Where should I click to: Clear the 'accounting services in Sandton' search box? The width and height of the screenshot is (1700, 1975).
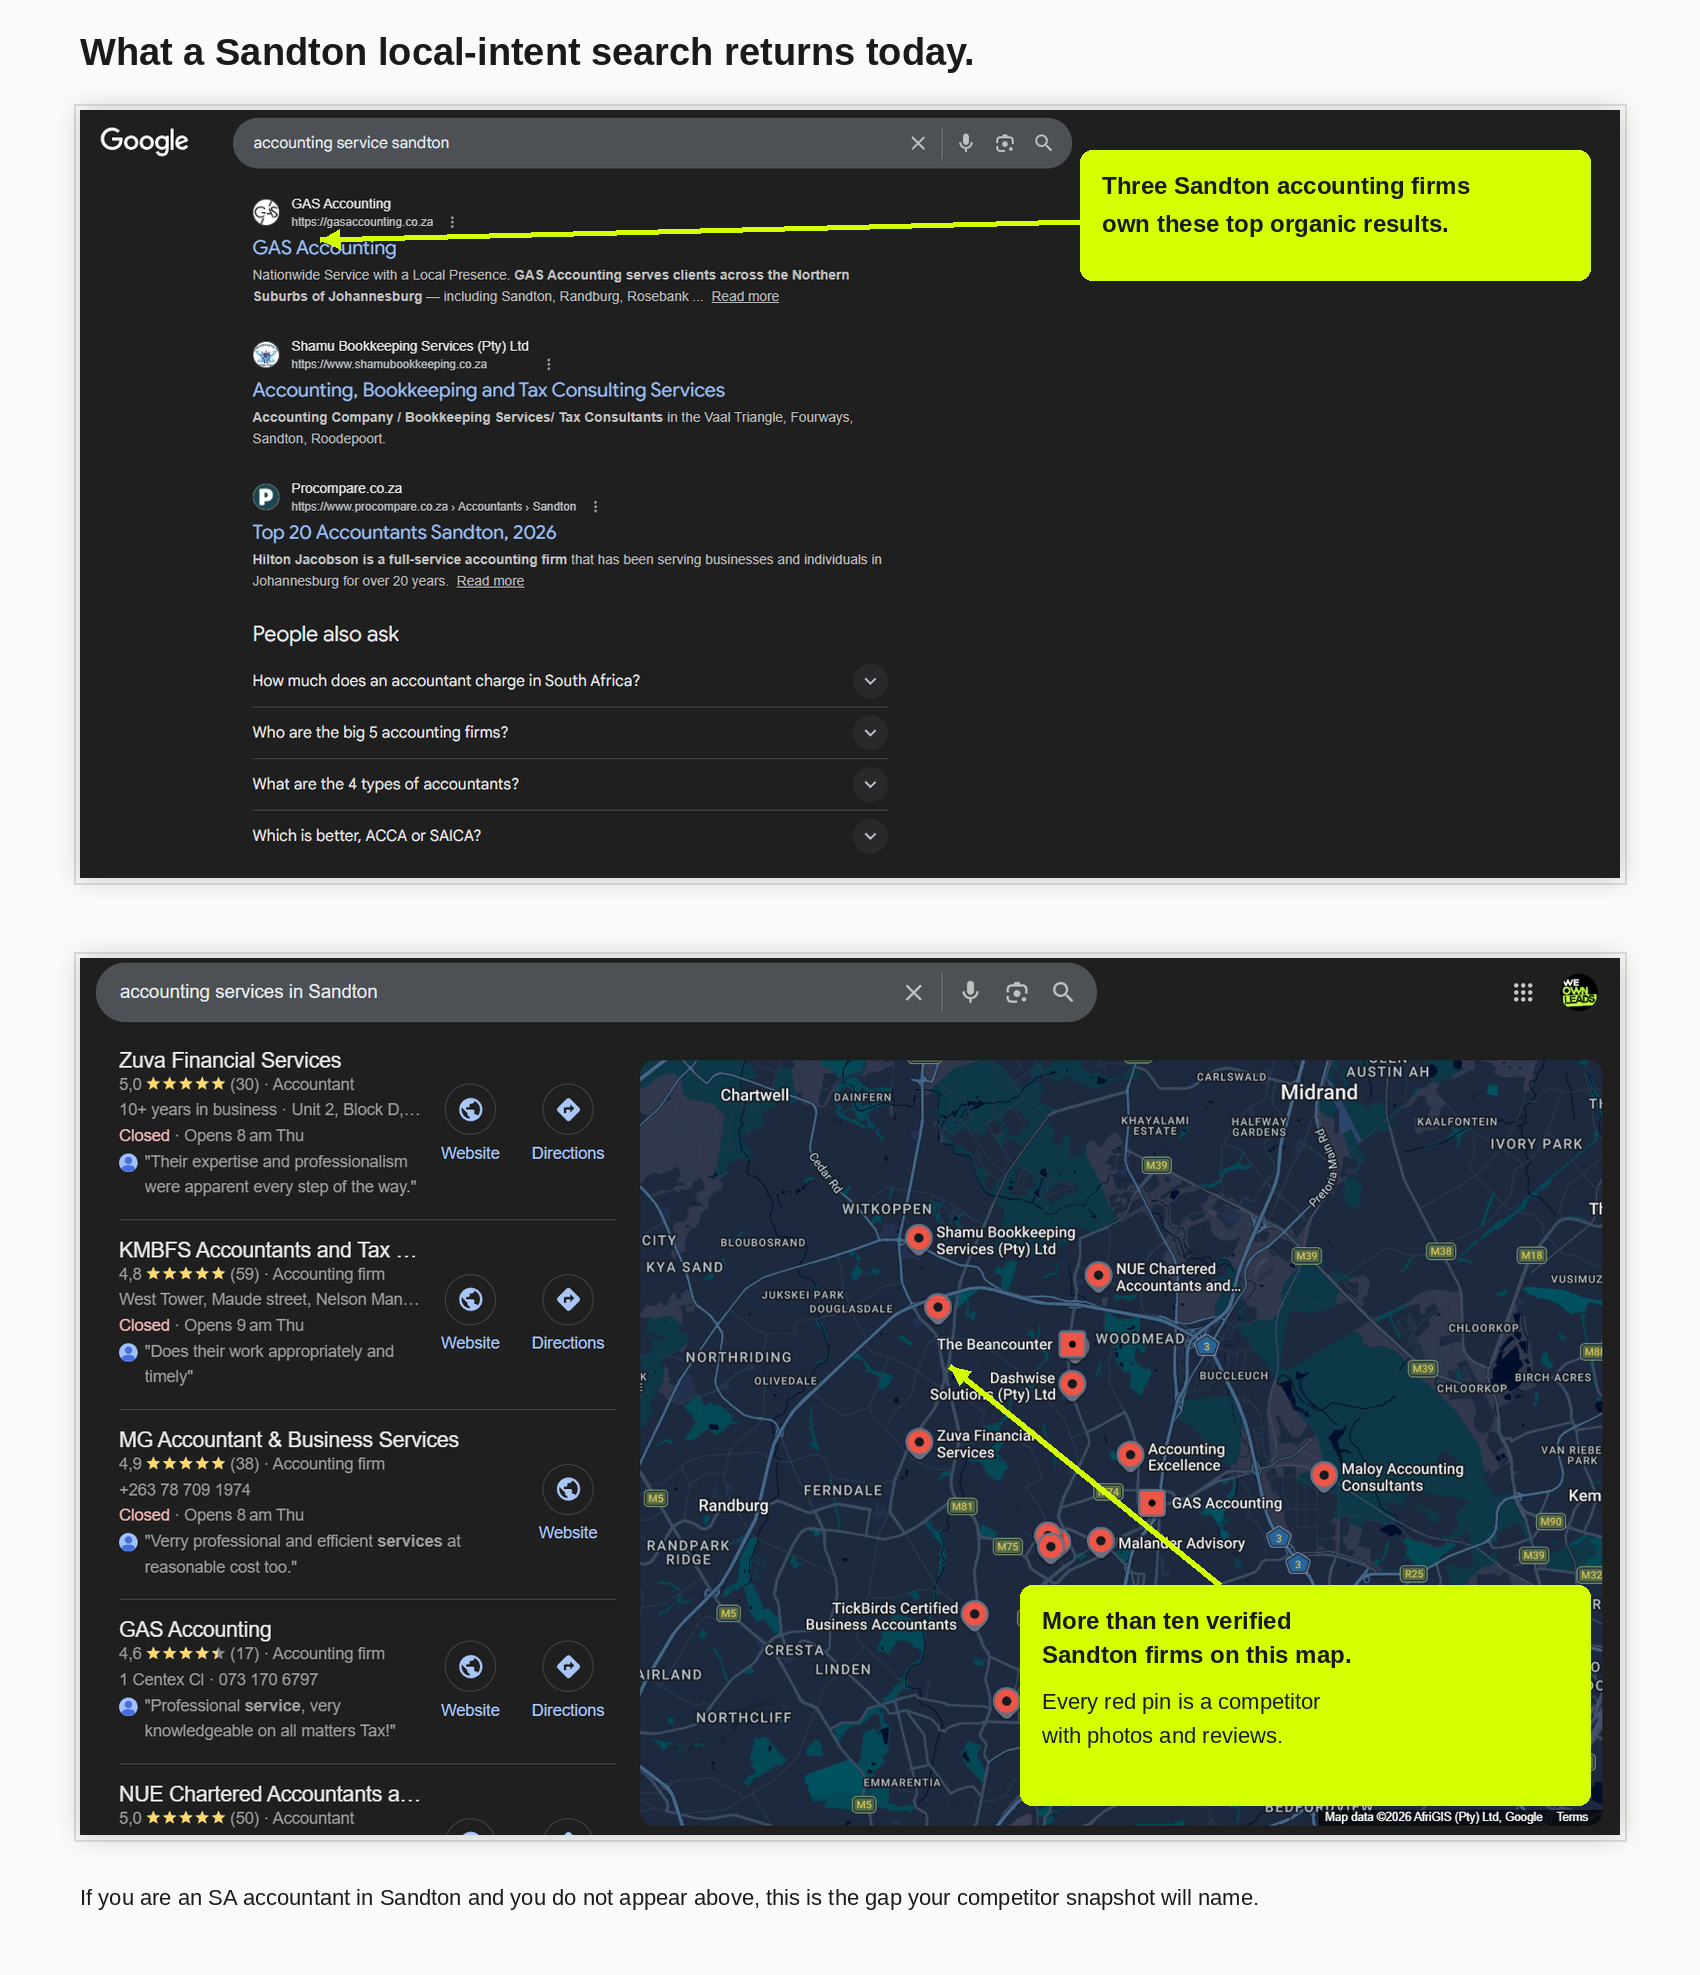click(913, 992)
